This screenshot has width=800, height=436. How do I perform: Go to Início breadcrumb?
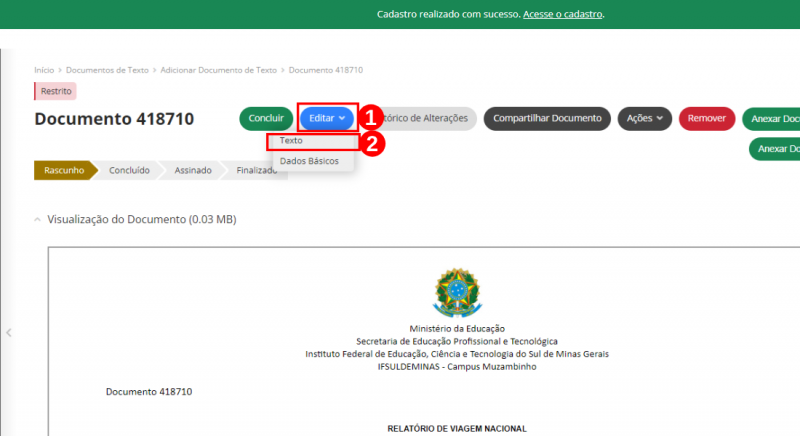[x=44, y=70]
